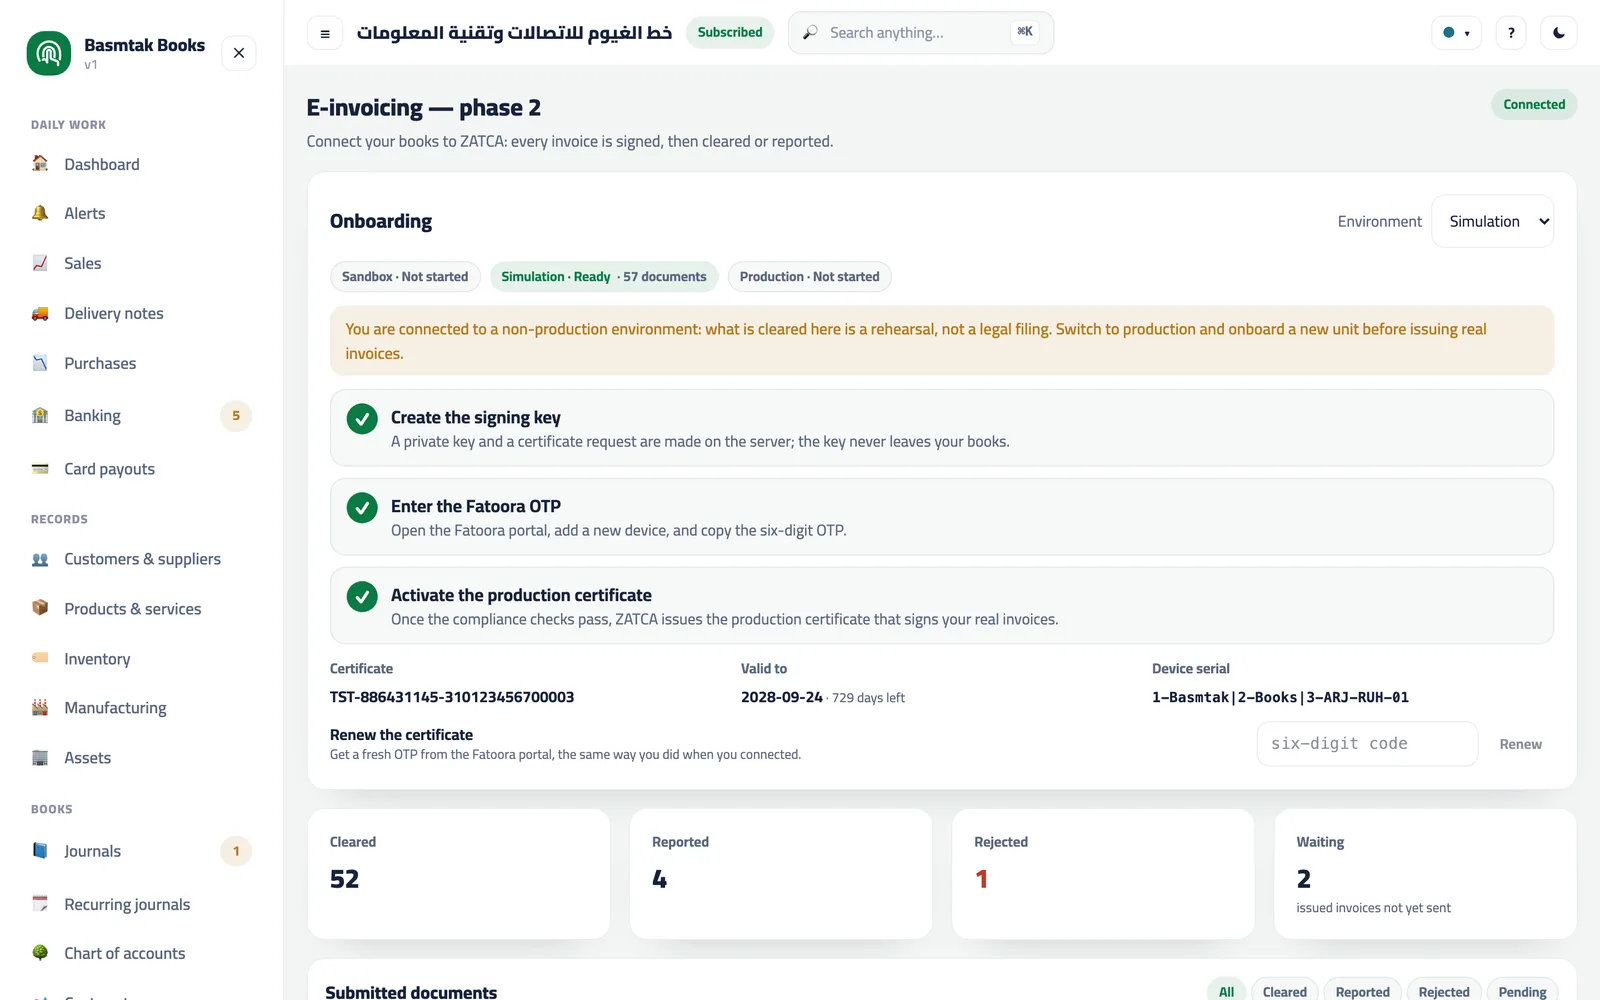1600x1000 pixels.
Task: Click the device serial 1-Basmtak|2-Books|3-ARJ-RUH-01
Action: click(1280, 697)
